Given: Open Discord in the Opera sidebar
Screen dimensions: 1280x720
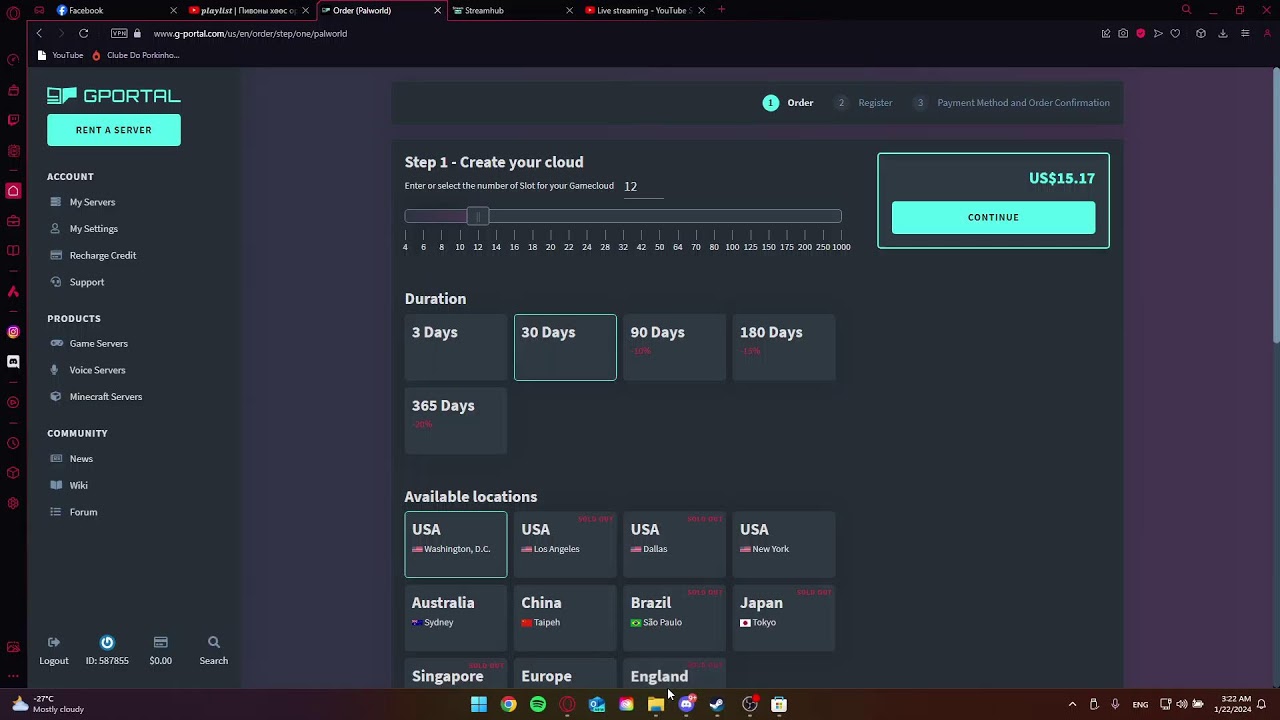Looking at the screenshot, I should (13, 362).
